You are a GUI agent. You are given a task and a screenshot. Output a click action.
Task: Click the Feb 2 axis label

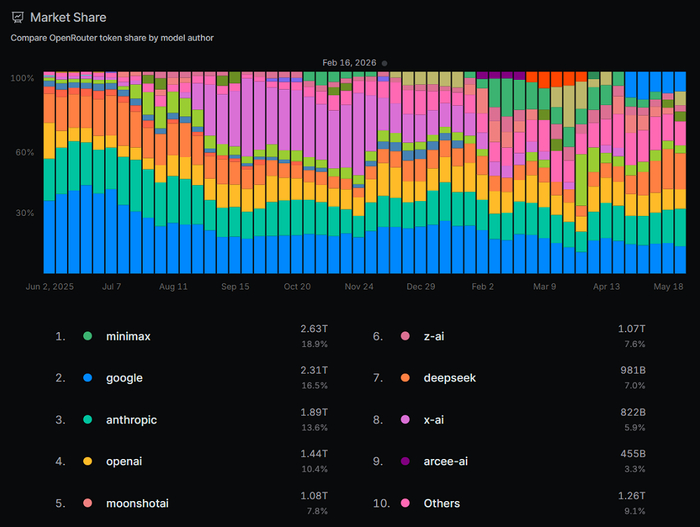click(x=483, y=287)
